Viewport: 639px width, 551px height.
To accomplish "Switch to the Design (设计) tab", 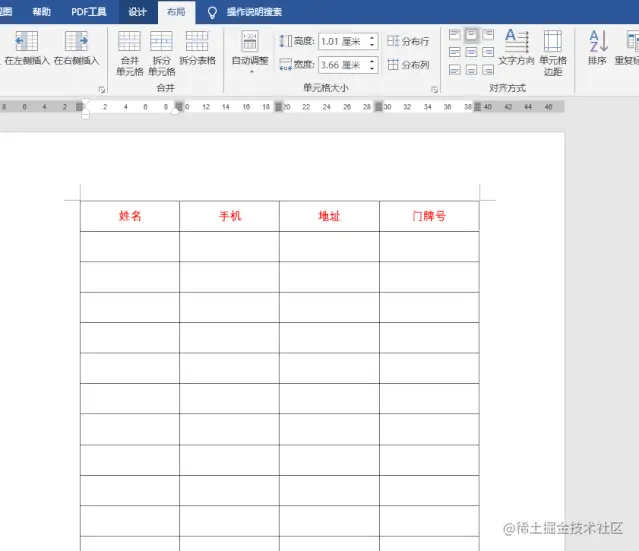I will pyautogui.click(x=137, y=12).
